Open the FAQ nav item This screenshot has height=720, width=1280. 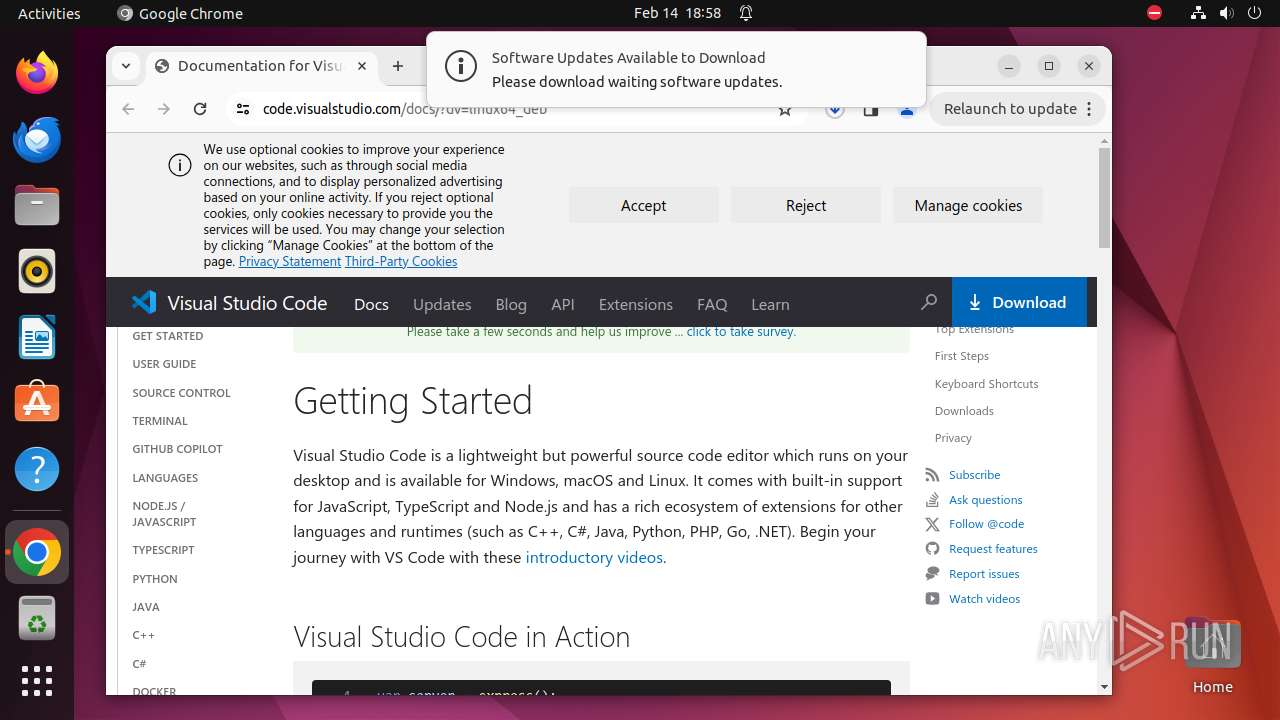tap(712, 304)
